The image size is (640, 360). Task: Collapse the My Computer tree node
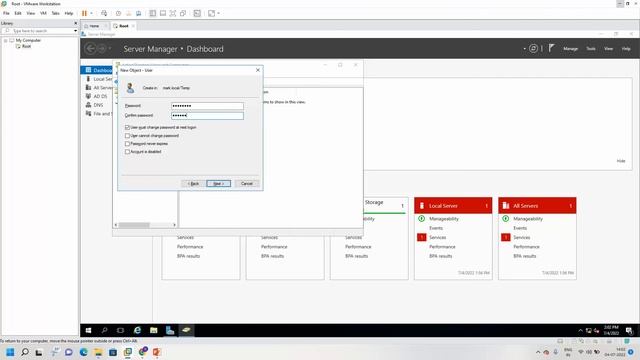tap(5, 40)
